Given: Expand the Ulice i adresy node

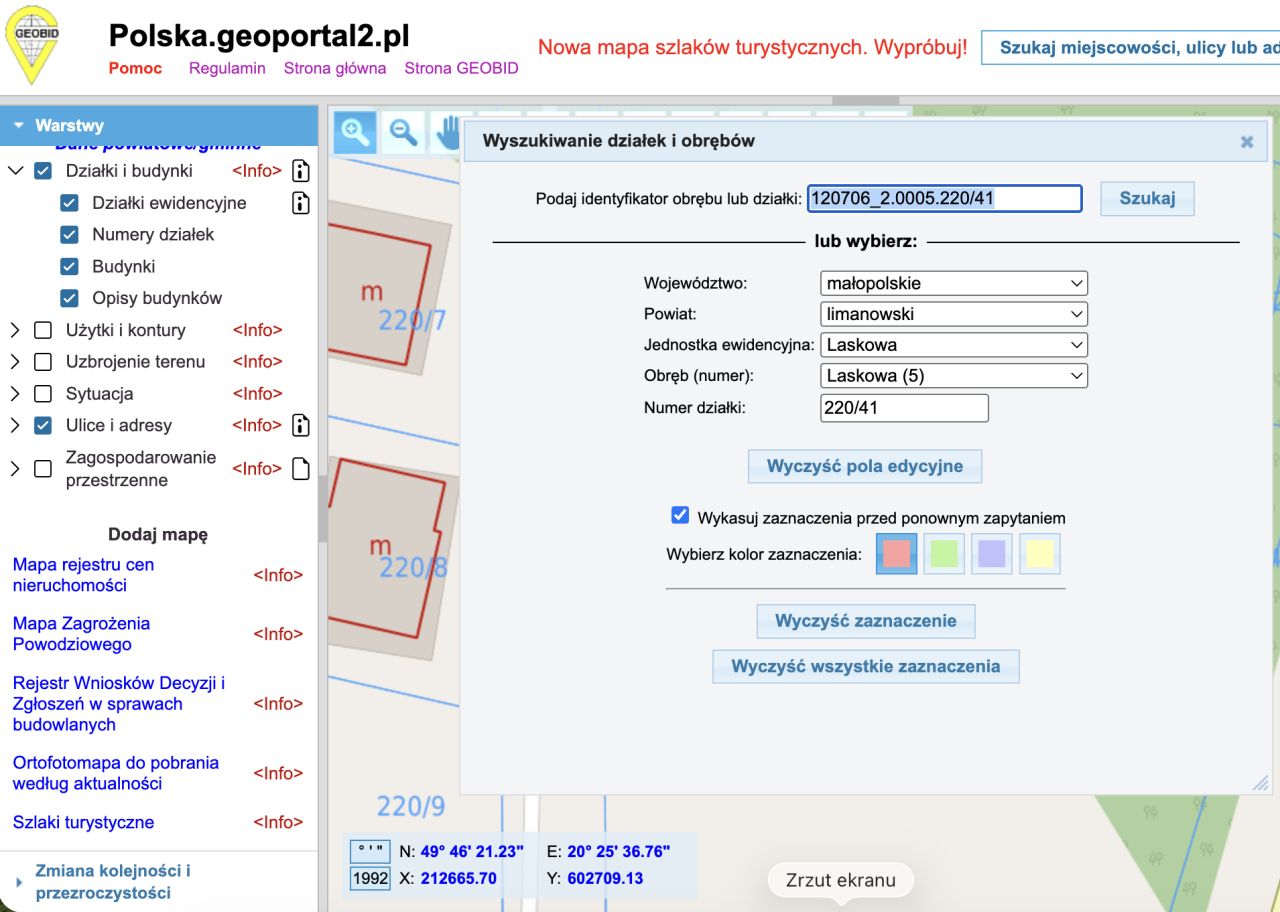Looking at the screenshot, I should (15, 425).
